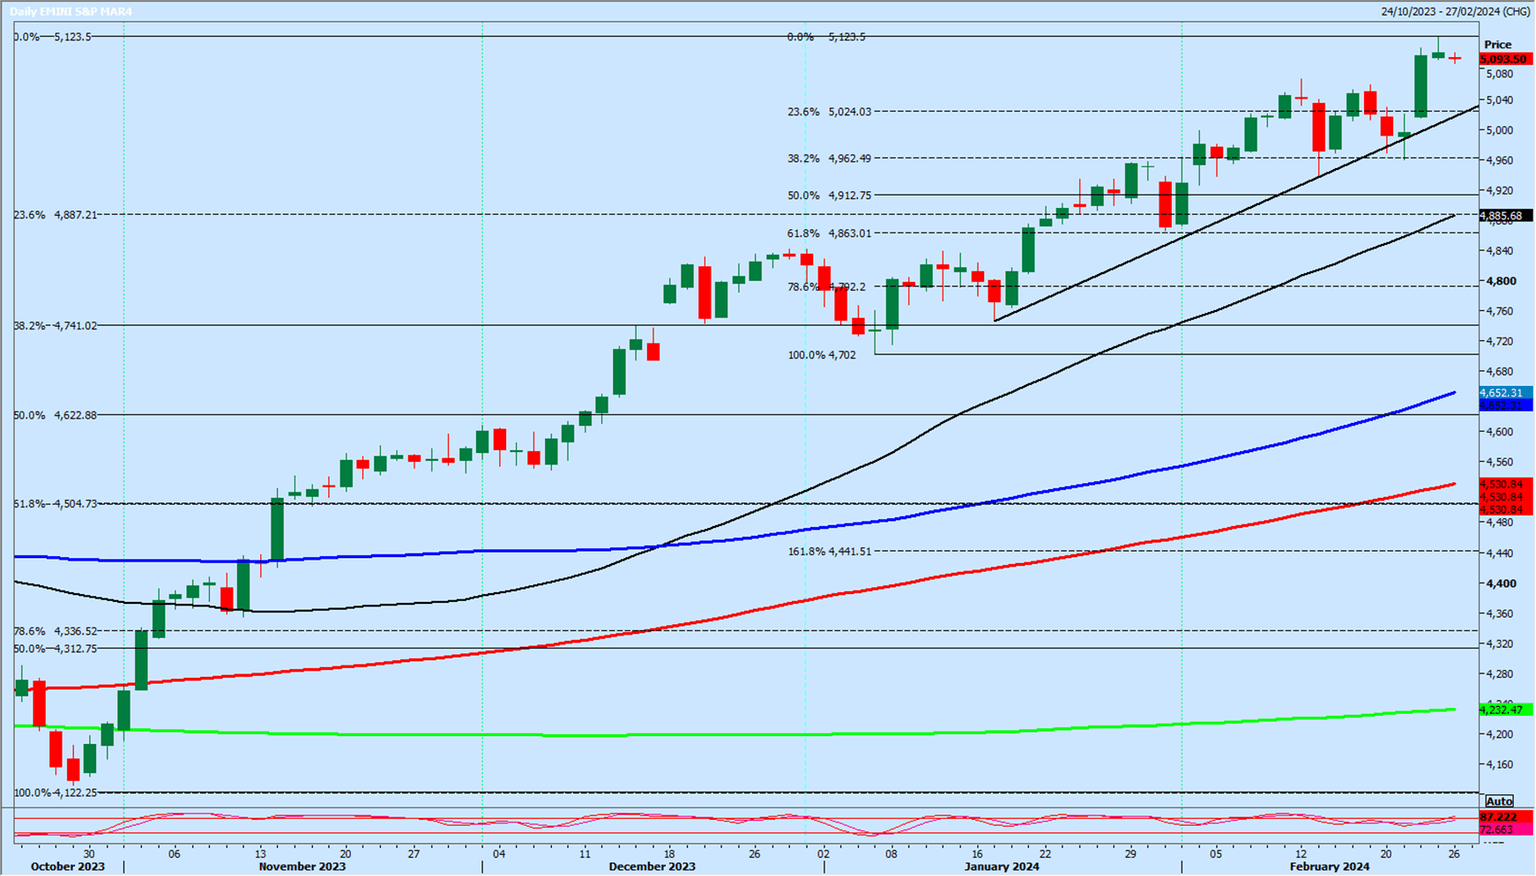Viewport: 1536px width, 876px height.
Task: Select the red last price tag 5,093.50
Action: point(1504,59)
